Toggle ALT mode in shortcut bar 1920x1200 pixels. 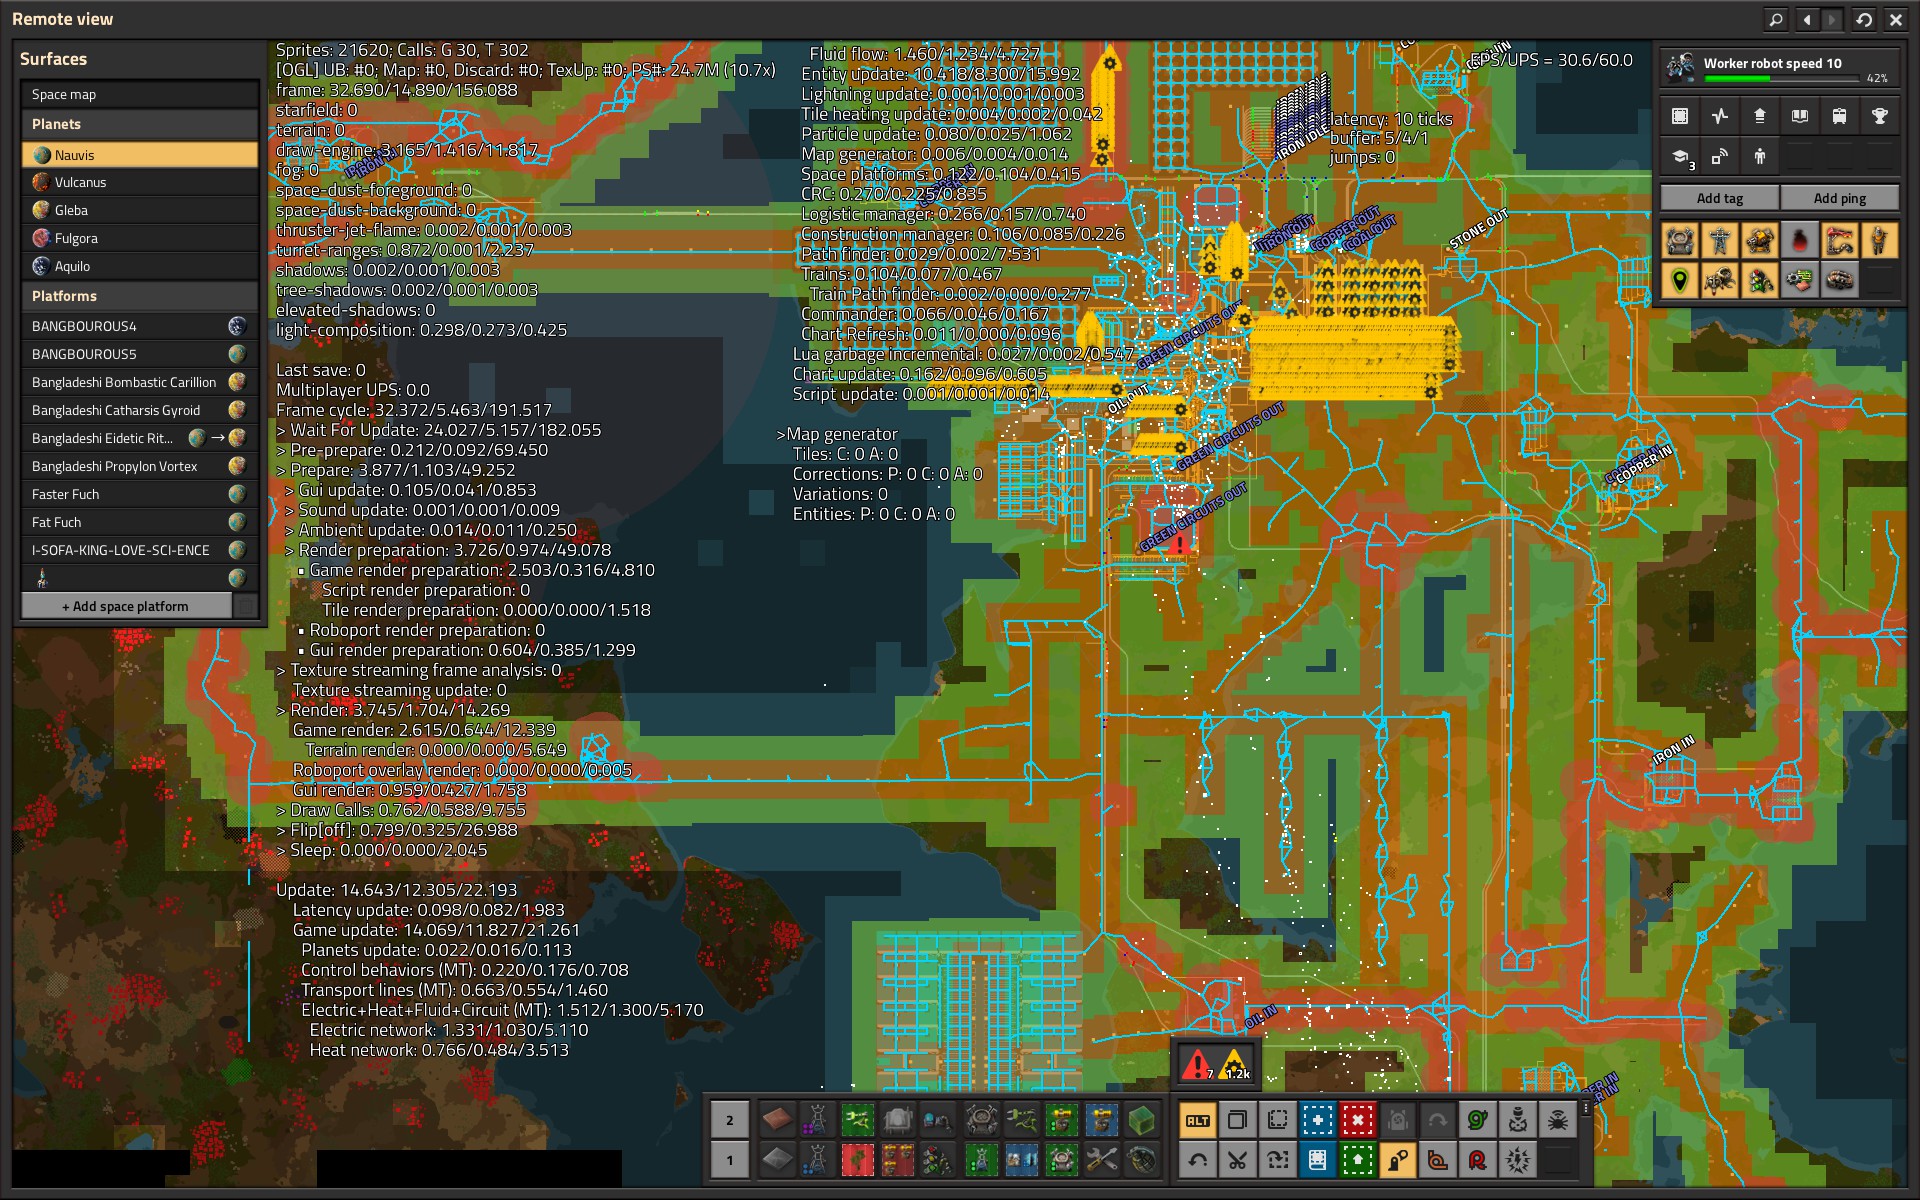(x=1198, y=1121)
